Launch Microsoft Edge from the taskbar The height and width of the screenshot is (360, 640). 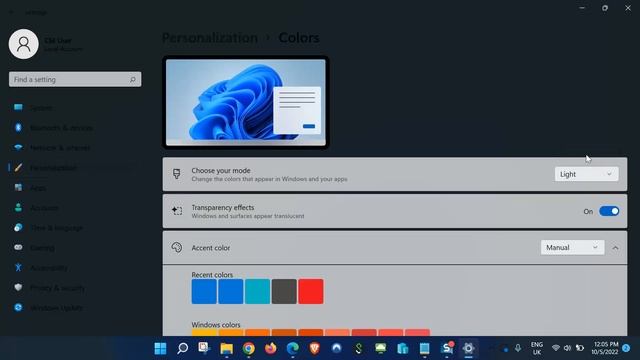coord(293,349)
